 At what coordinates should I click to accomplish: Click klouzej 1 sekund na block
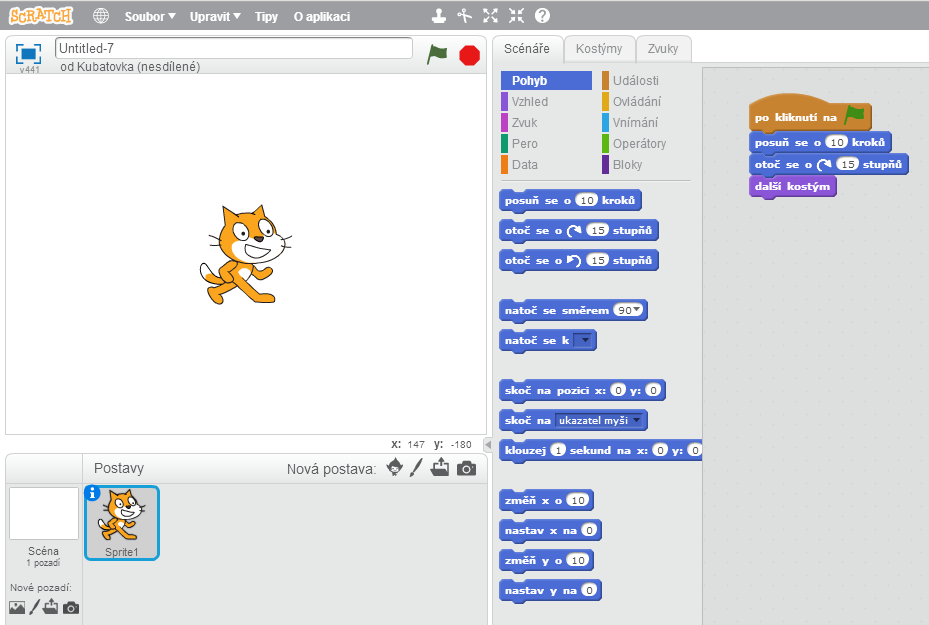601,450
